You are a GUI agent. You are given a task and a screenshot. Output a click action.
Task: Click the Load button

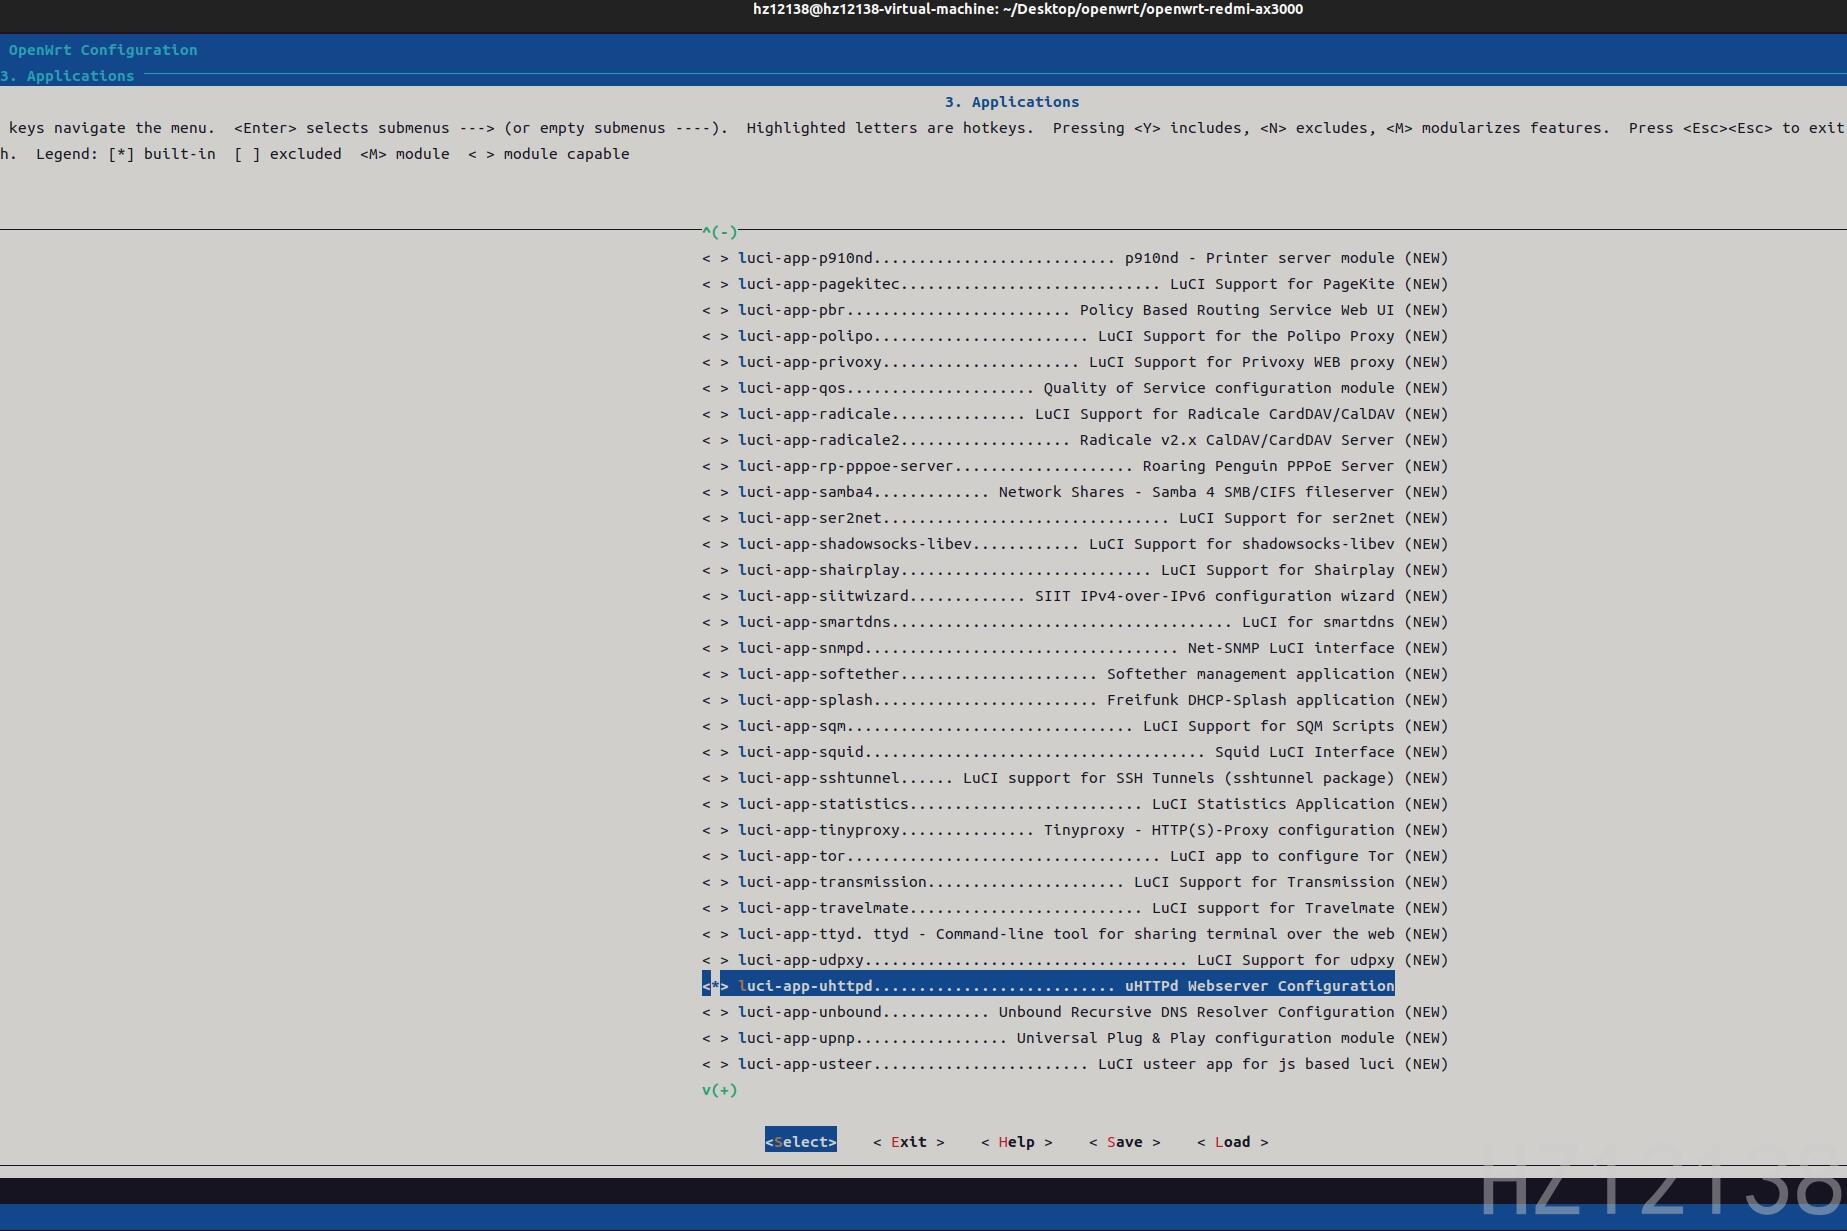[1233, 1141]
